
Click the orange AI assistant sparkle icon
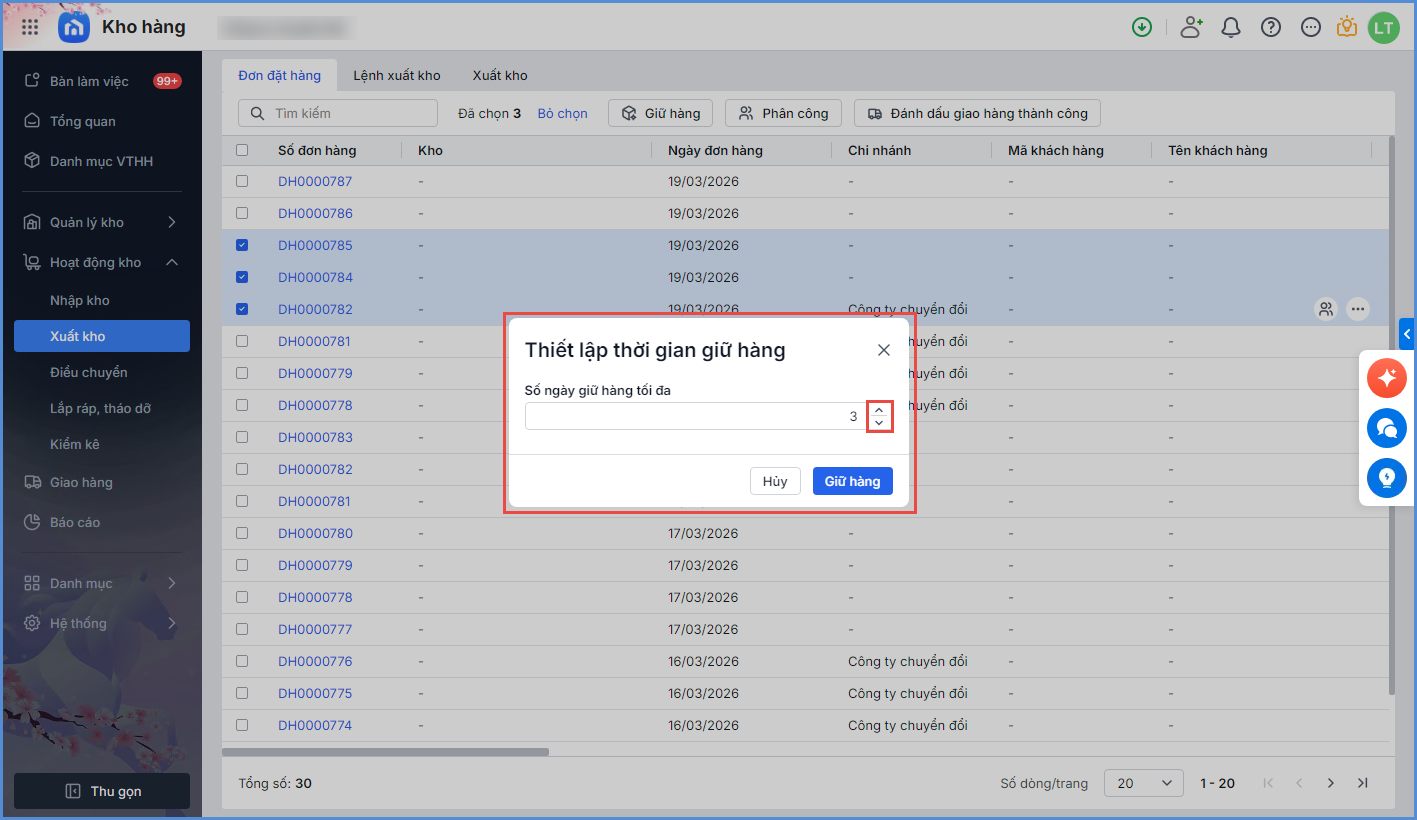(x=1386, y=378)
